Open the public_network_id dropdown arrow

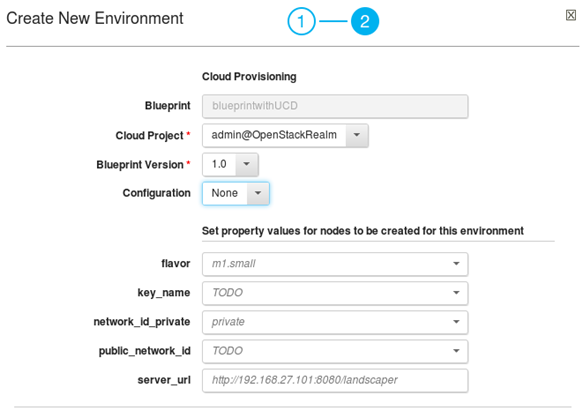456,351
